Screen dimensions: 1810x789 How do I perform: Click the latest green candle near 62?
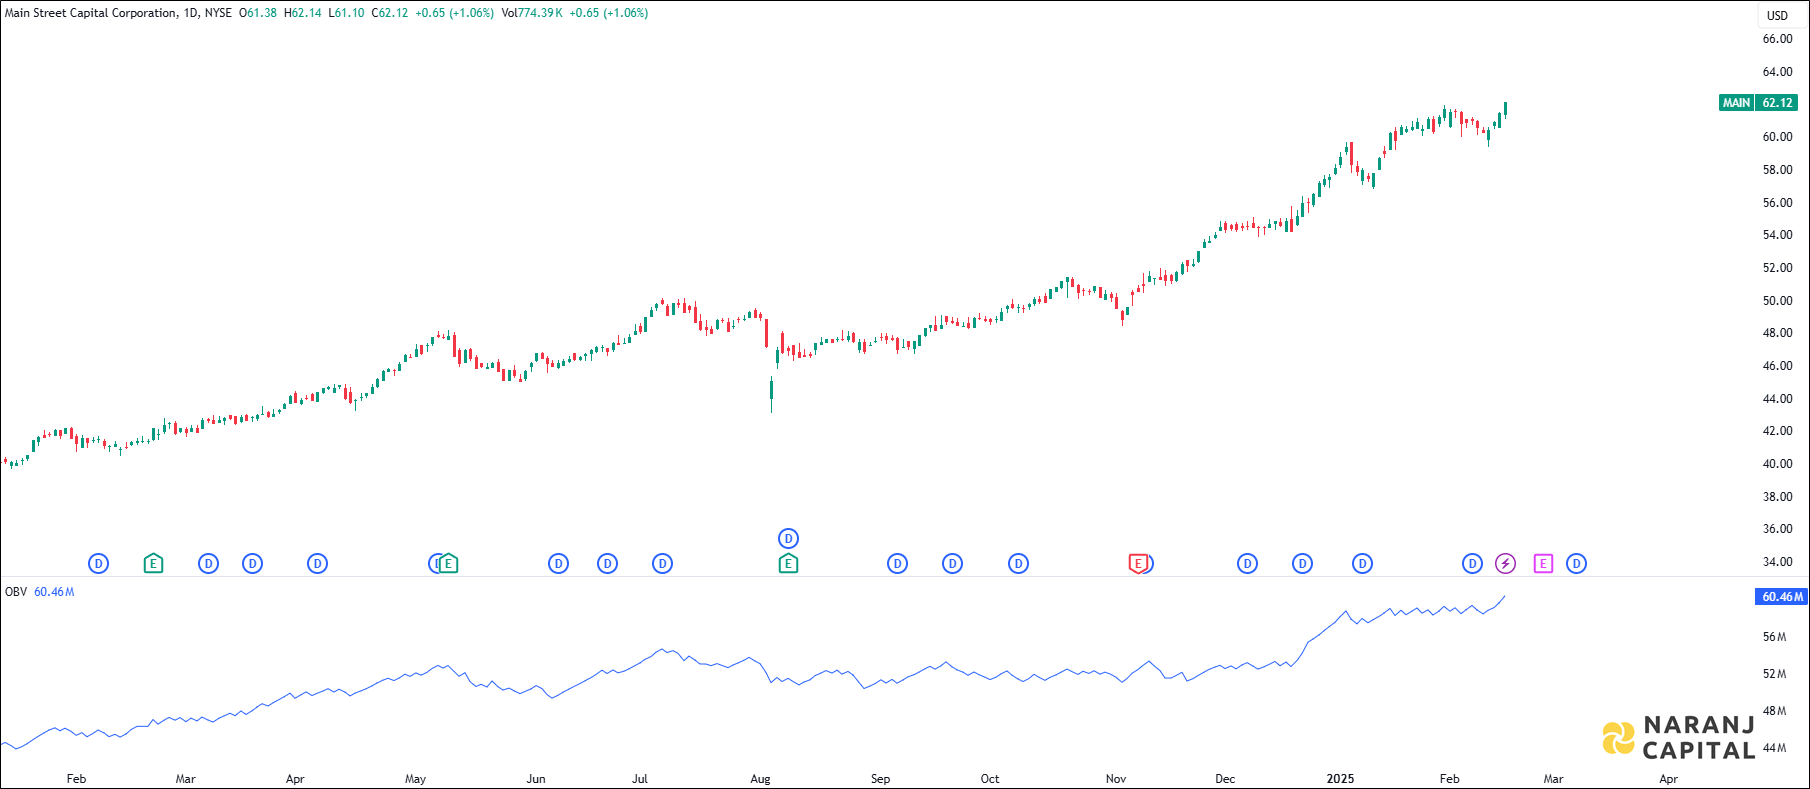coord(1505,109)
